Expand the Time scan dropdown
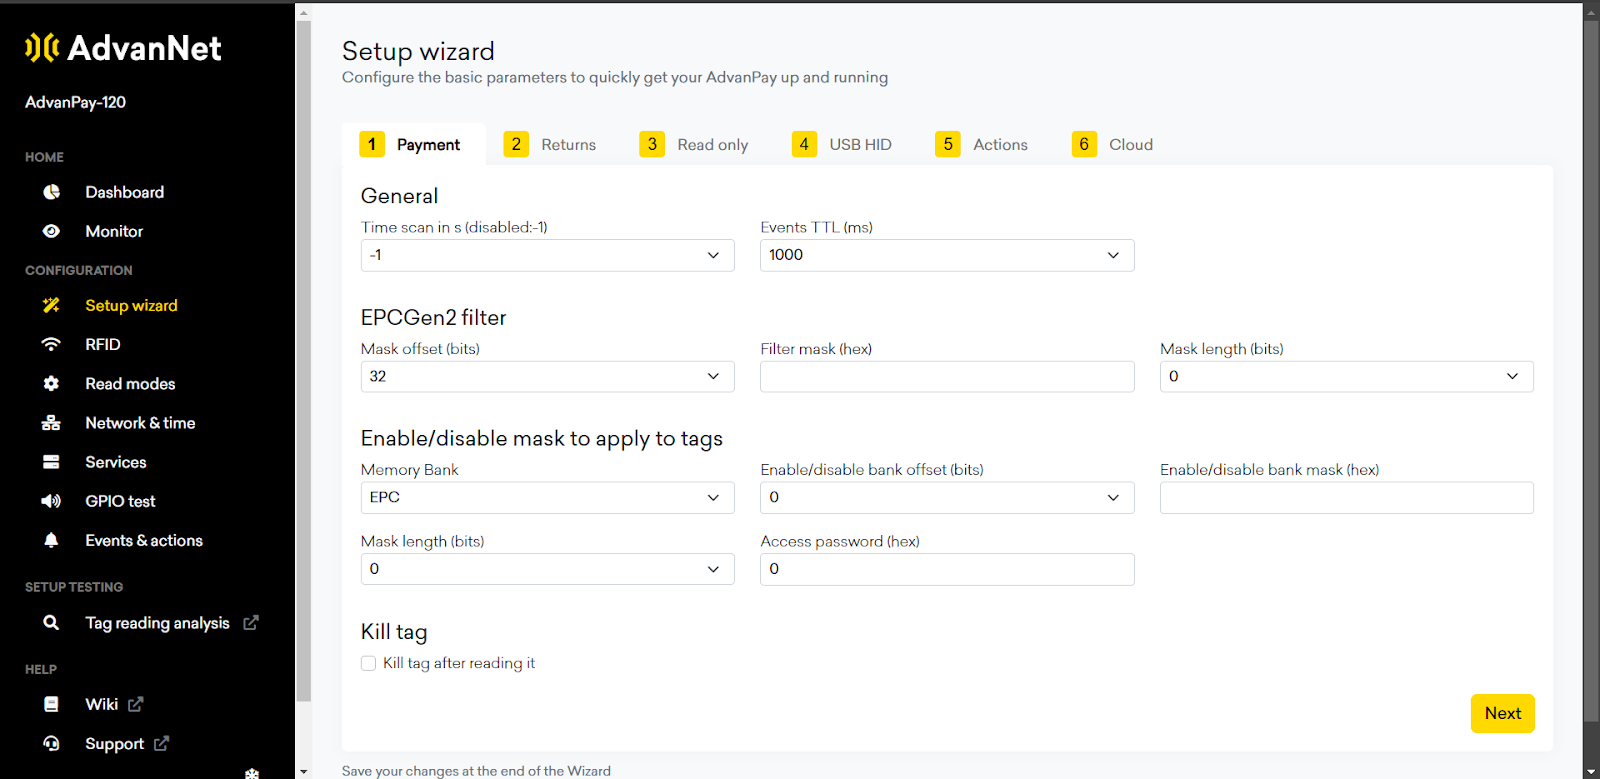Image resolution: width=1600 pixels, height=779 pixels. [547, 255]
